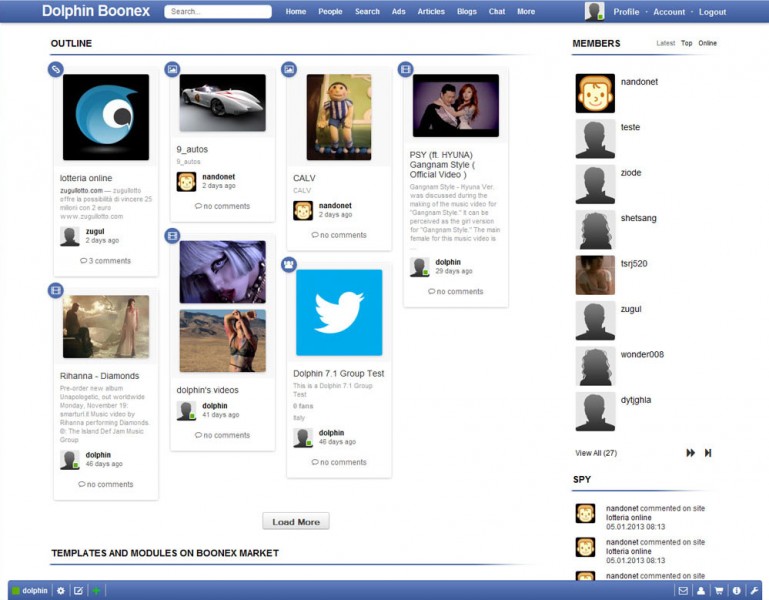Open the settings gear next to dolphin
Image resolution: width=769 pixels, height=600 pixels.
click(x=60, y=591)
